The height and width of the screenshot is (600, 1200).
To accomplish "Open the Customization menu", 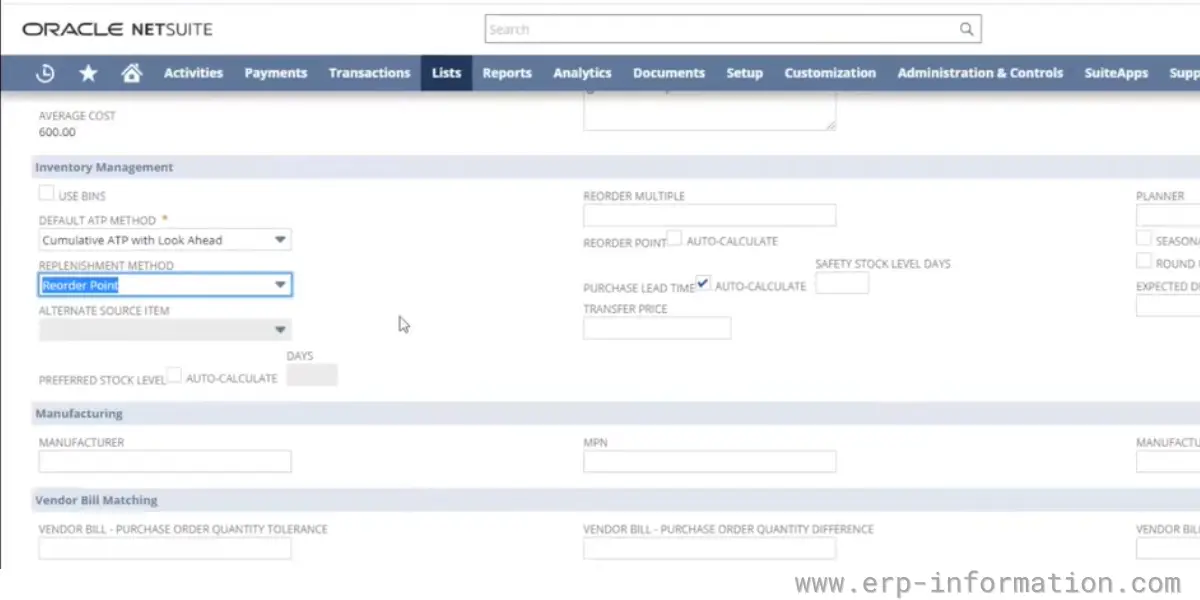I will coord(829,73).
